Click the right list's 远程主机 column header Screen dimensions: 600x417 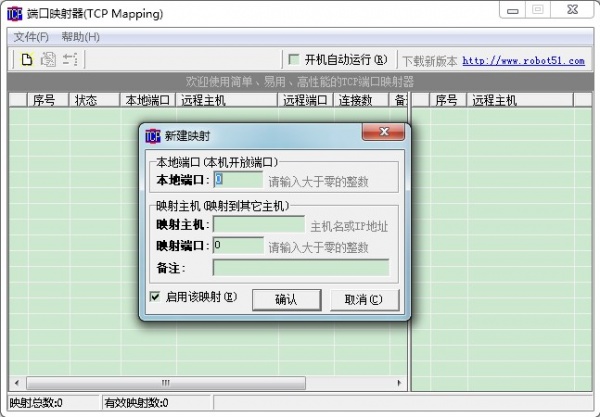[x=520, y=100]
